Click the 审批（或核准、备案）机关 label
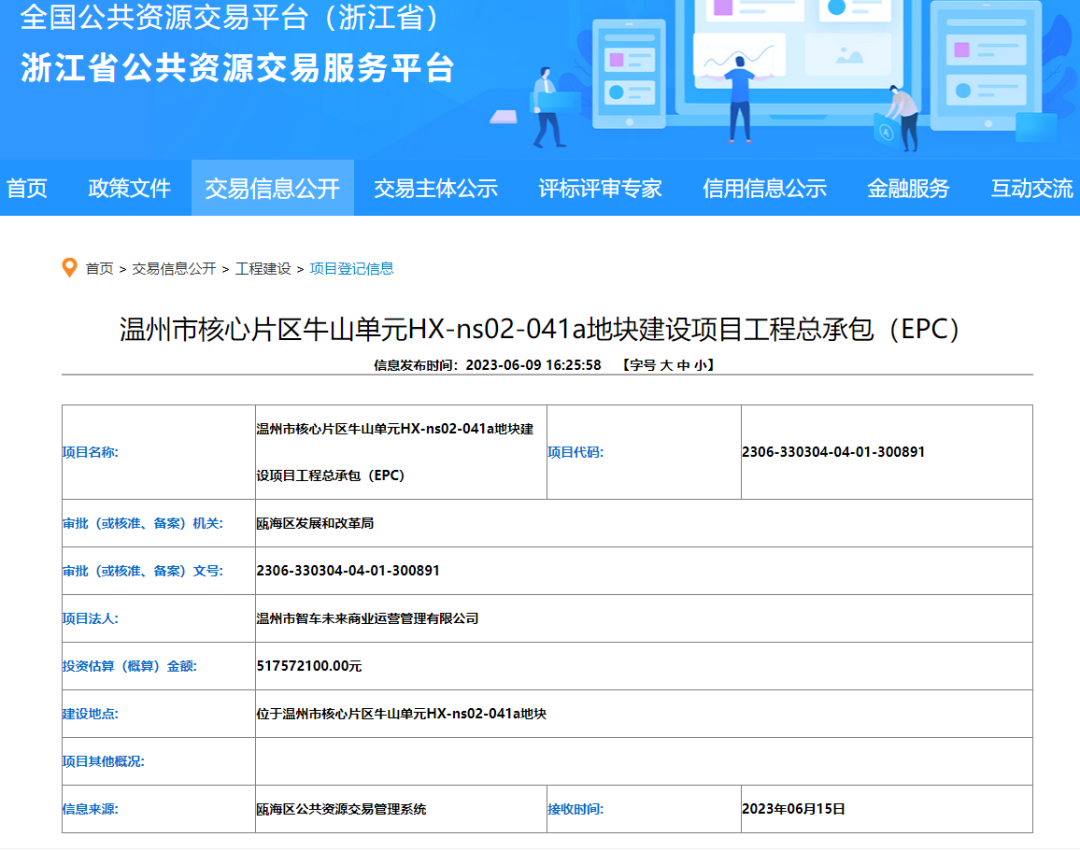 coord(143,523)
